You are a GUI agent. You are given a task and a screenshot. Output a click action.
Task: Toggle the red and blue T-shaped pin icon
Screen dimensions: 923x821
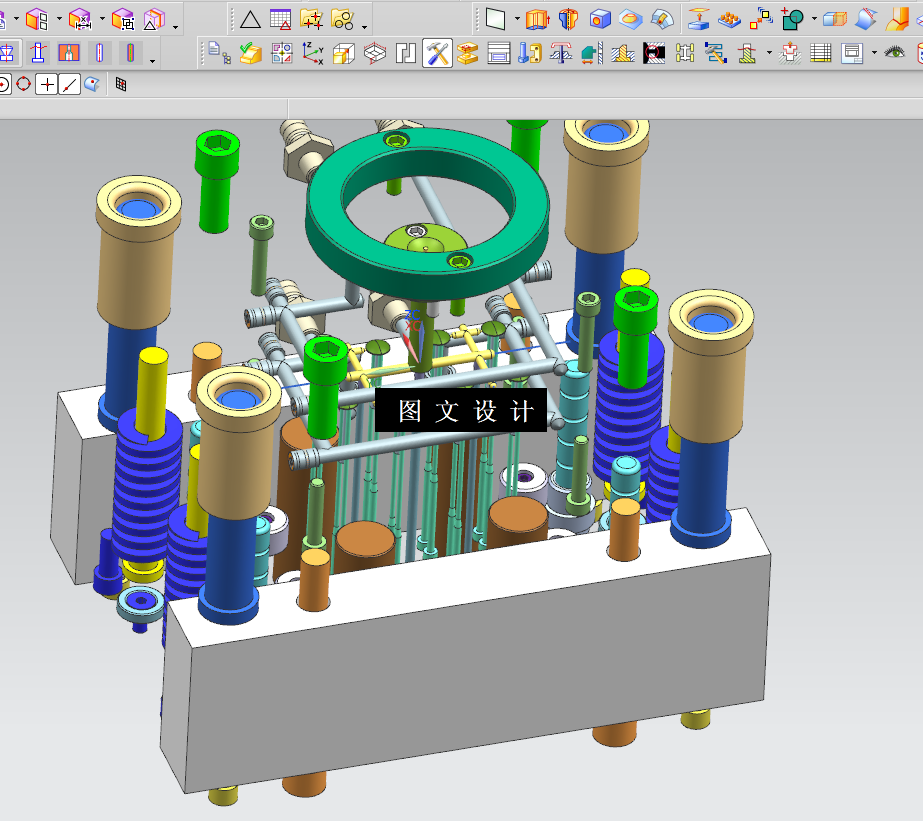click(x=38, y=53)
